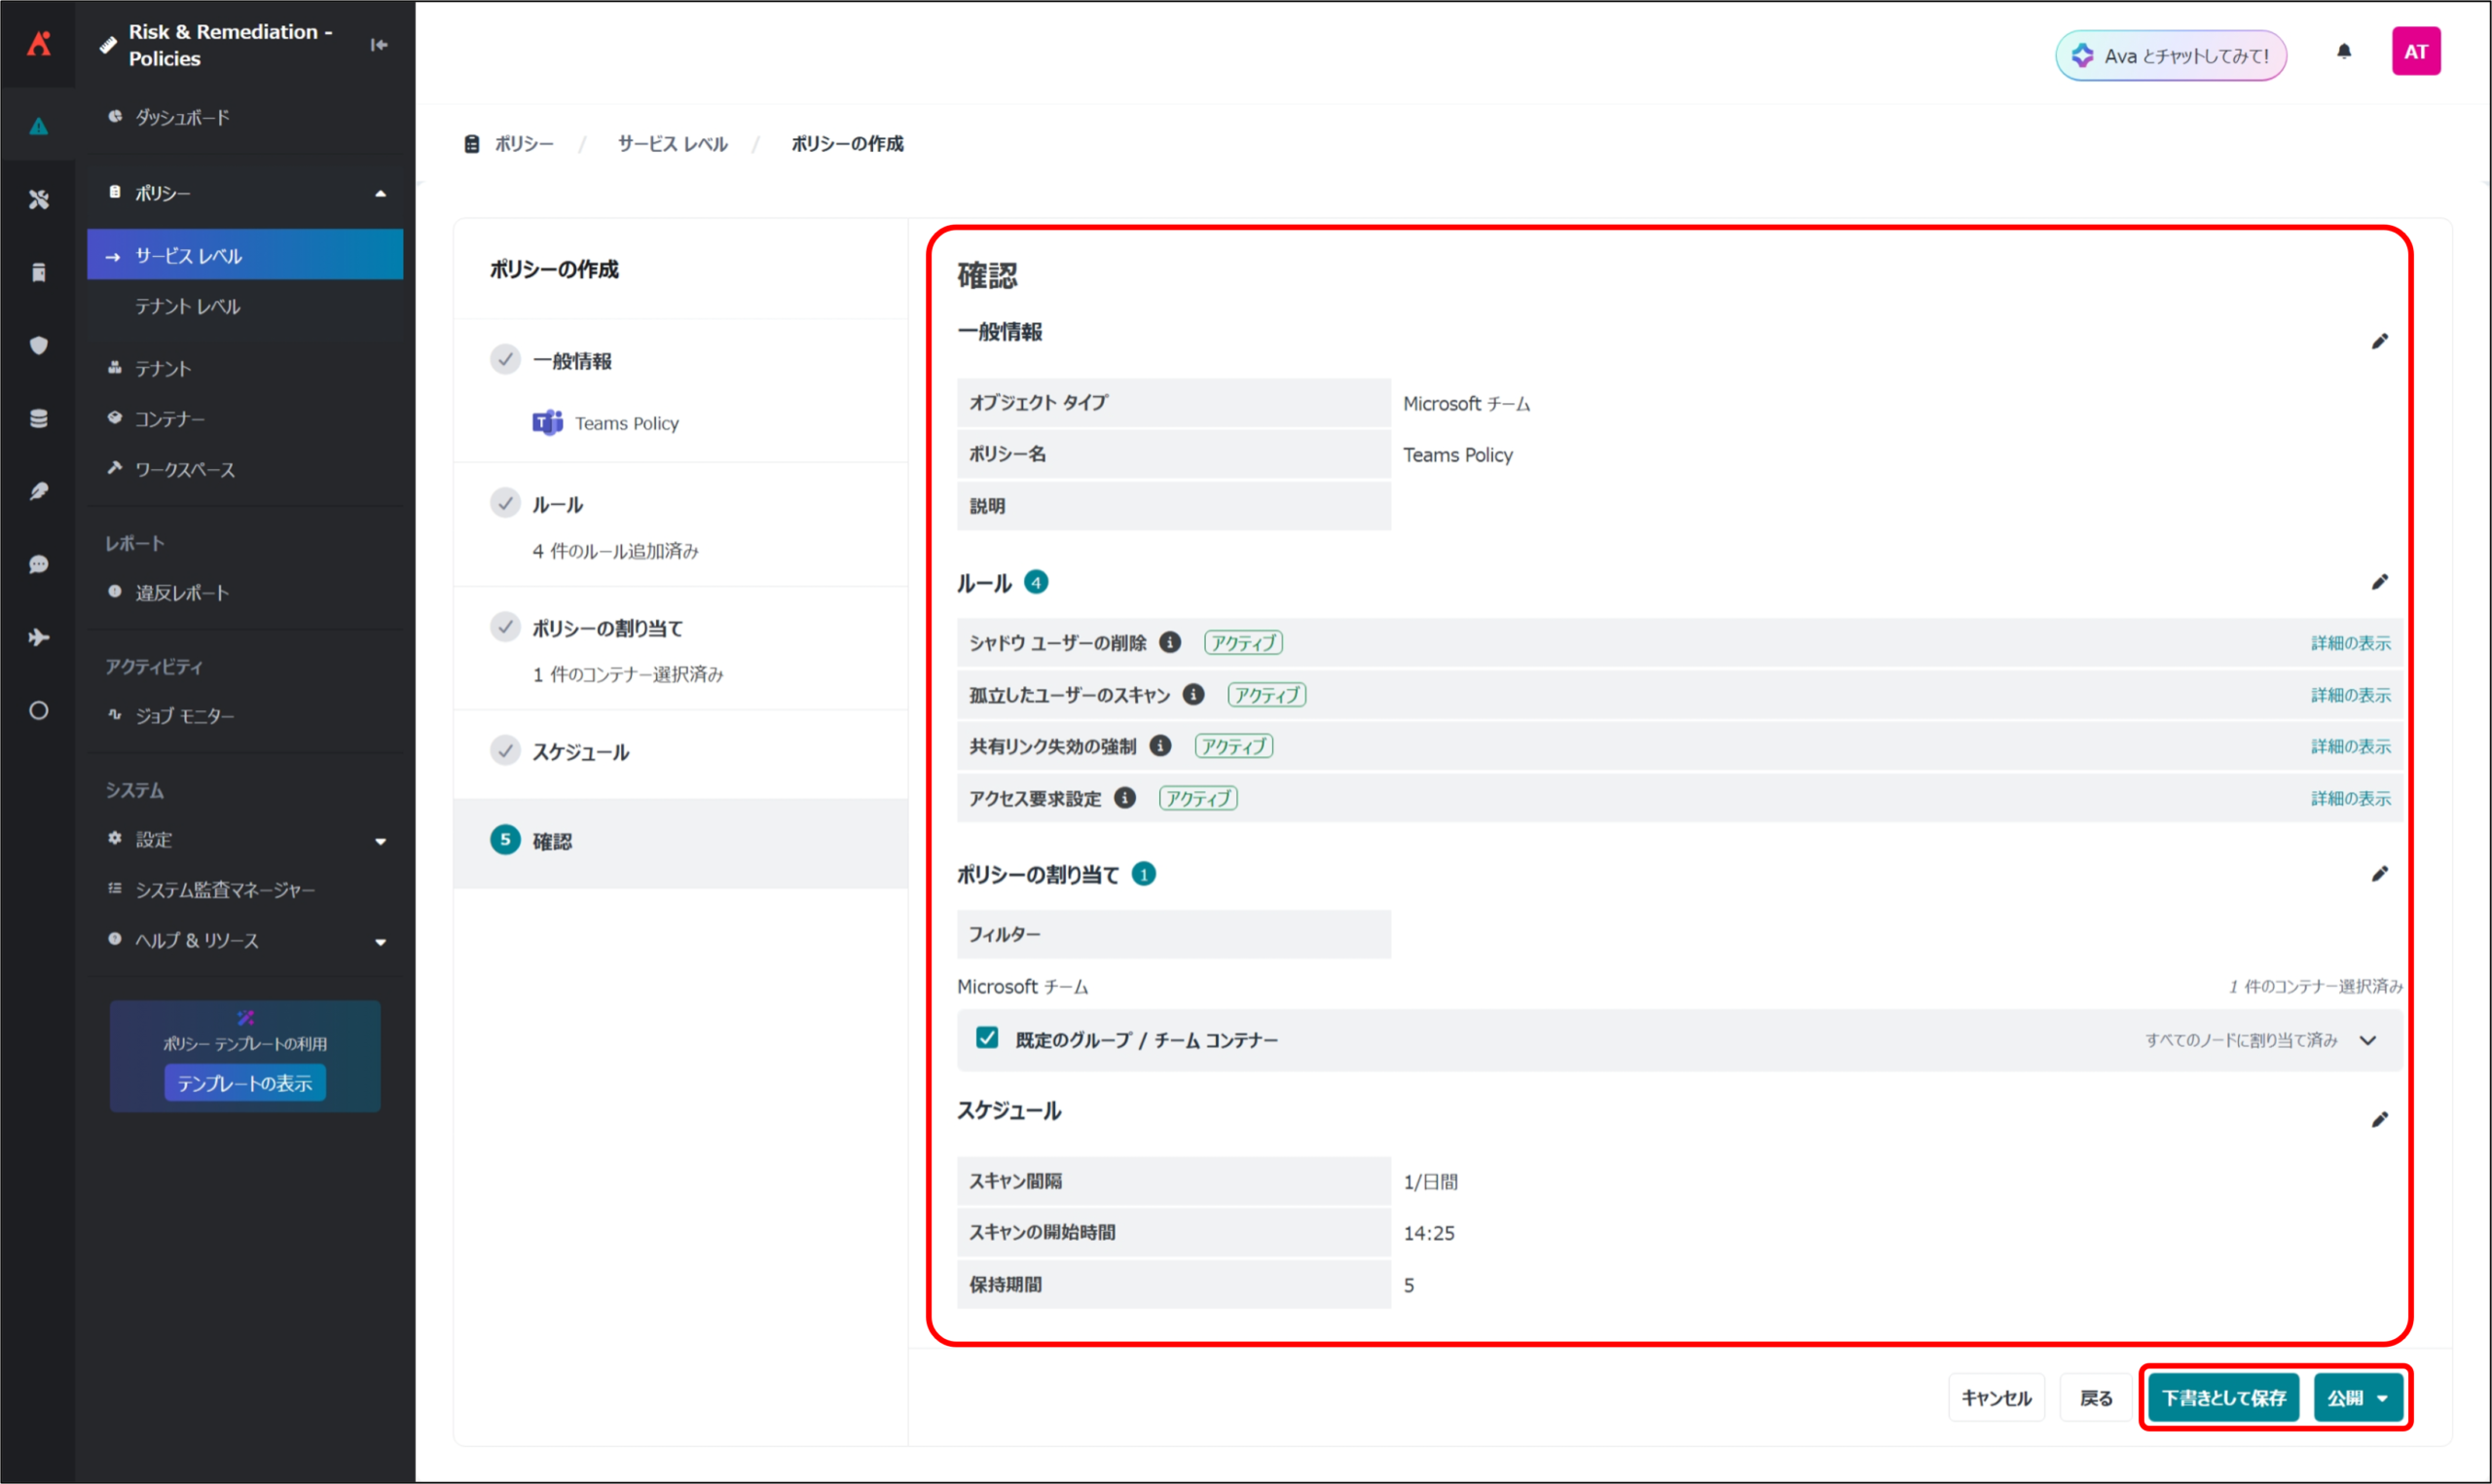Expand the 設定 menu in sidebar
The image size is (2492, 1484).
pos(380,841)
